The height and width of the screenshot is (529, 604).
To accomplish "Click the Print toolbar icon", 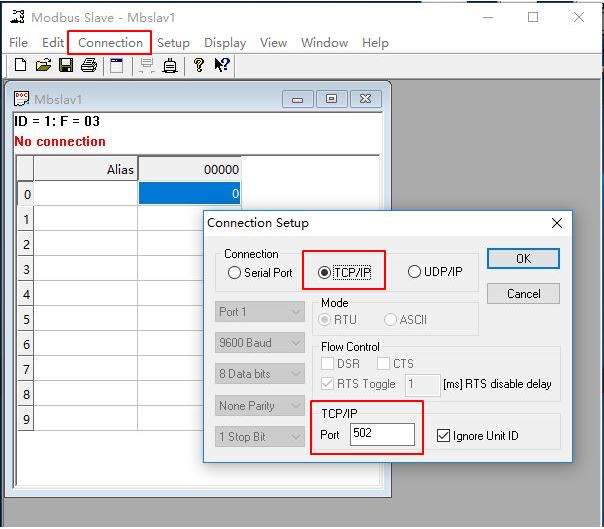I will tap(89, 65).
